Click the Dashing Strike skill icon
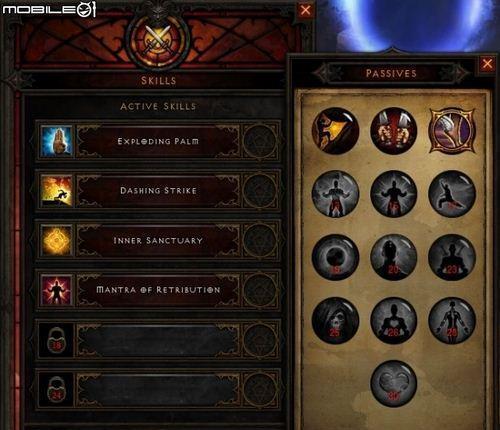The height and width of the screenshot is (430, 500). coord(56,191)
